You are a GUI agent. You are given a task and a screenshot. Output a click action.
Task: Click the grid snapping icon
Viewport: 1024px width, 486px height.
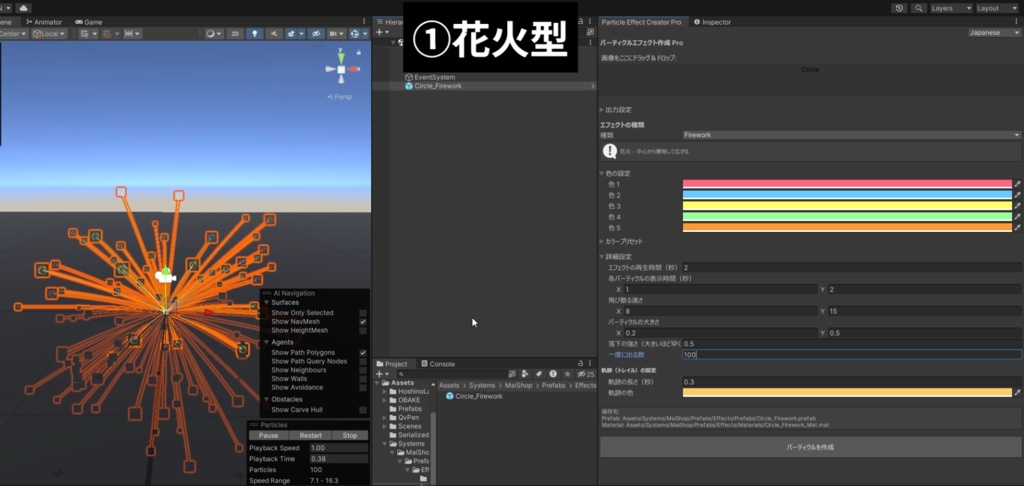109,33
